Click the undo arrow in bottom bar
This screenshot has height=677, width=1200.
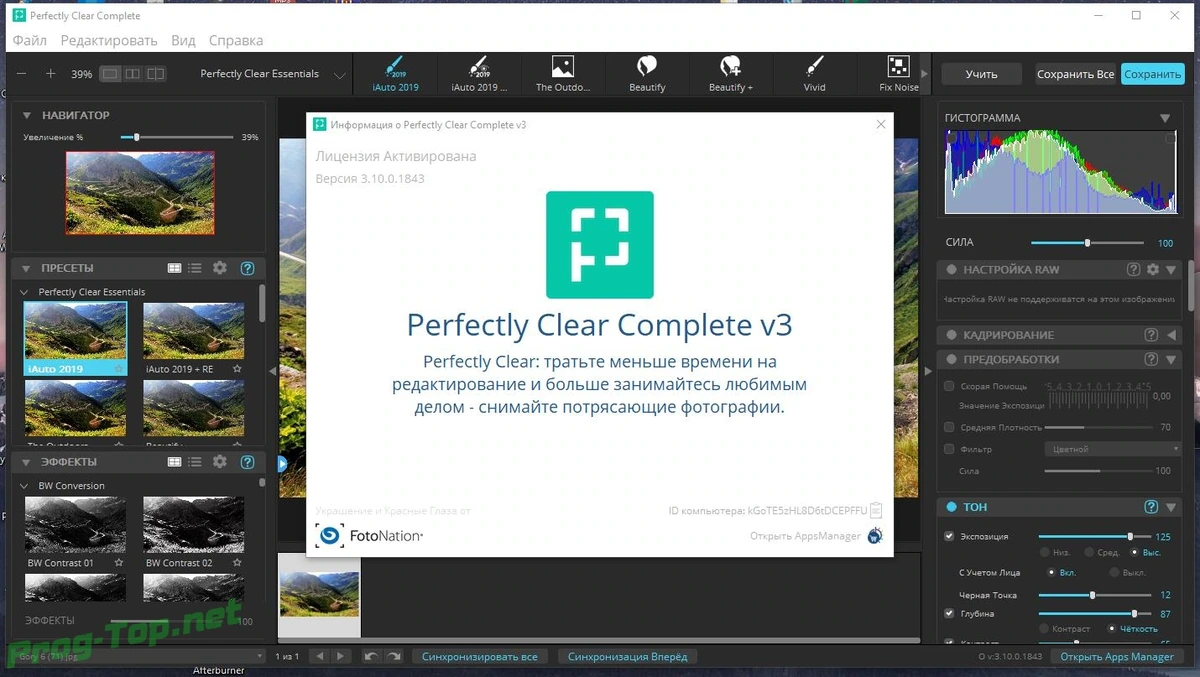(x=371, y=657)
